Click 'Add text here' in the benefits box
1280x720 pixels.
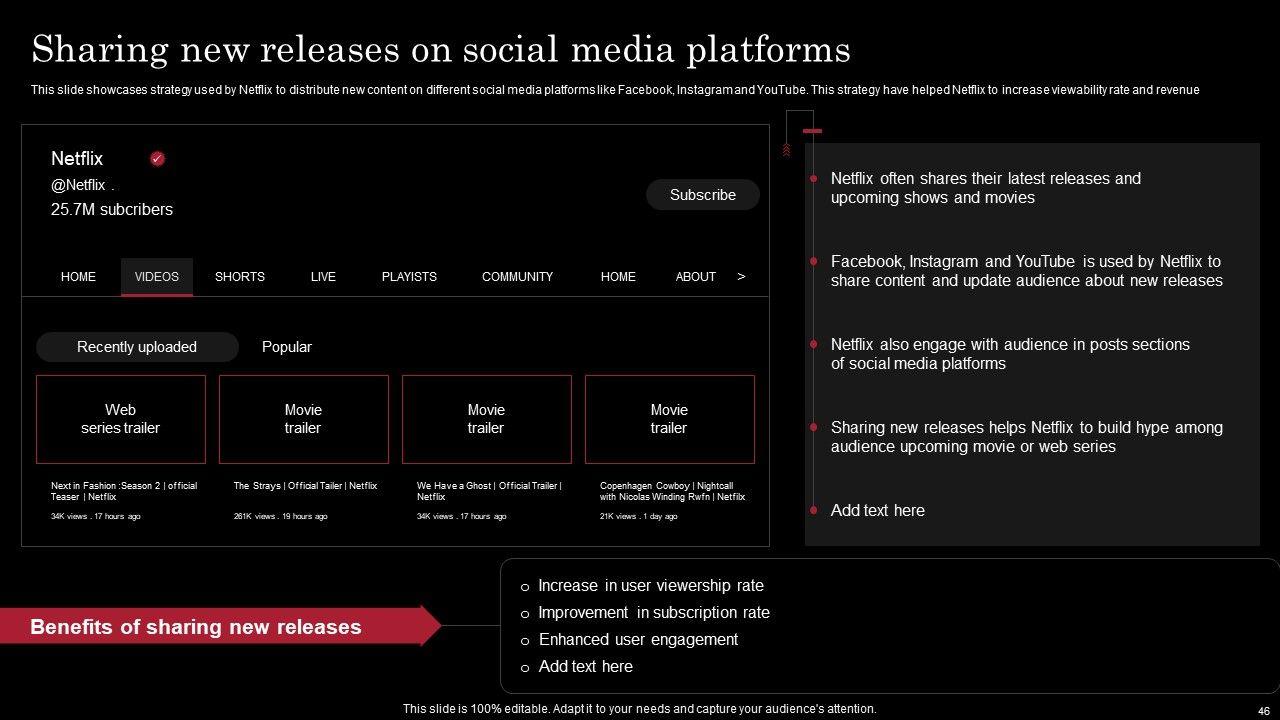[585, 667]
